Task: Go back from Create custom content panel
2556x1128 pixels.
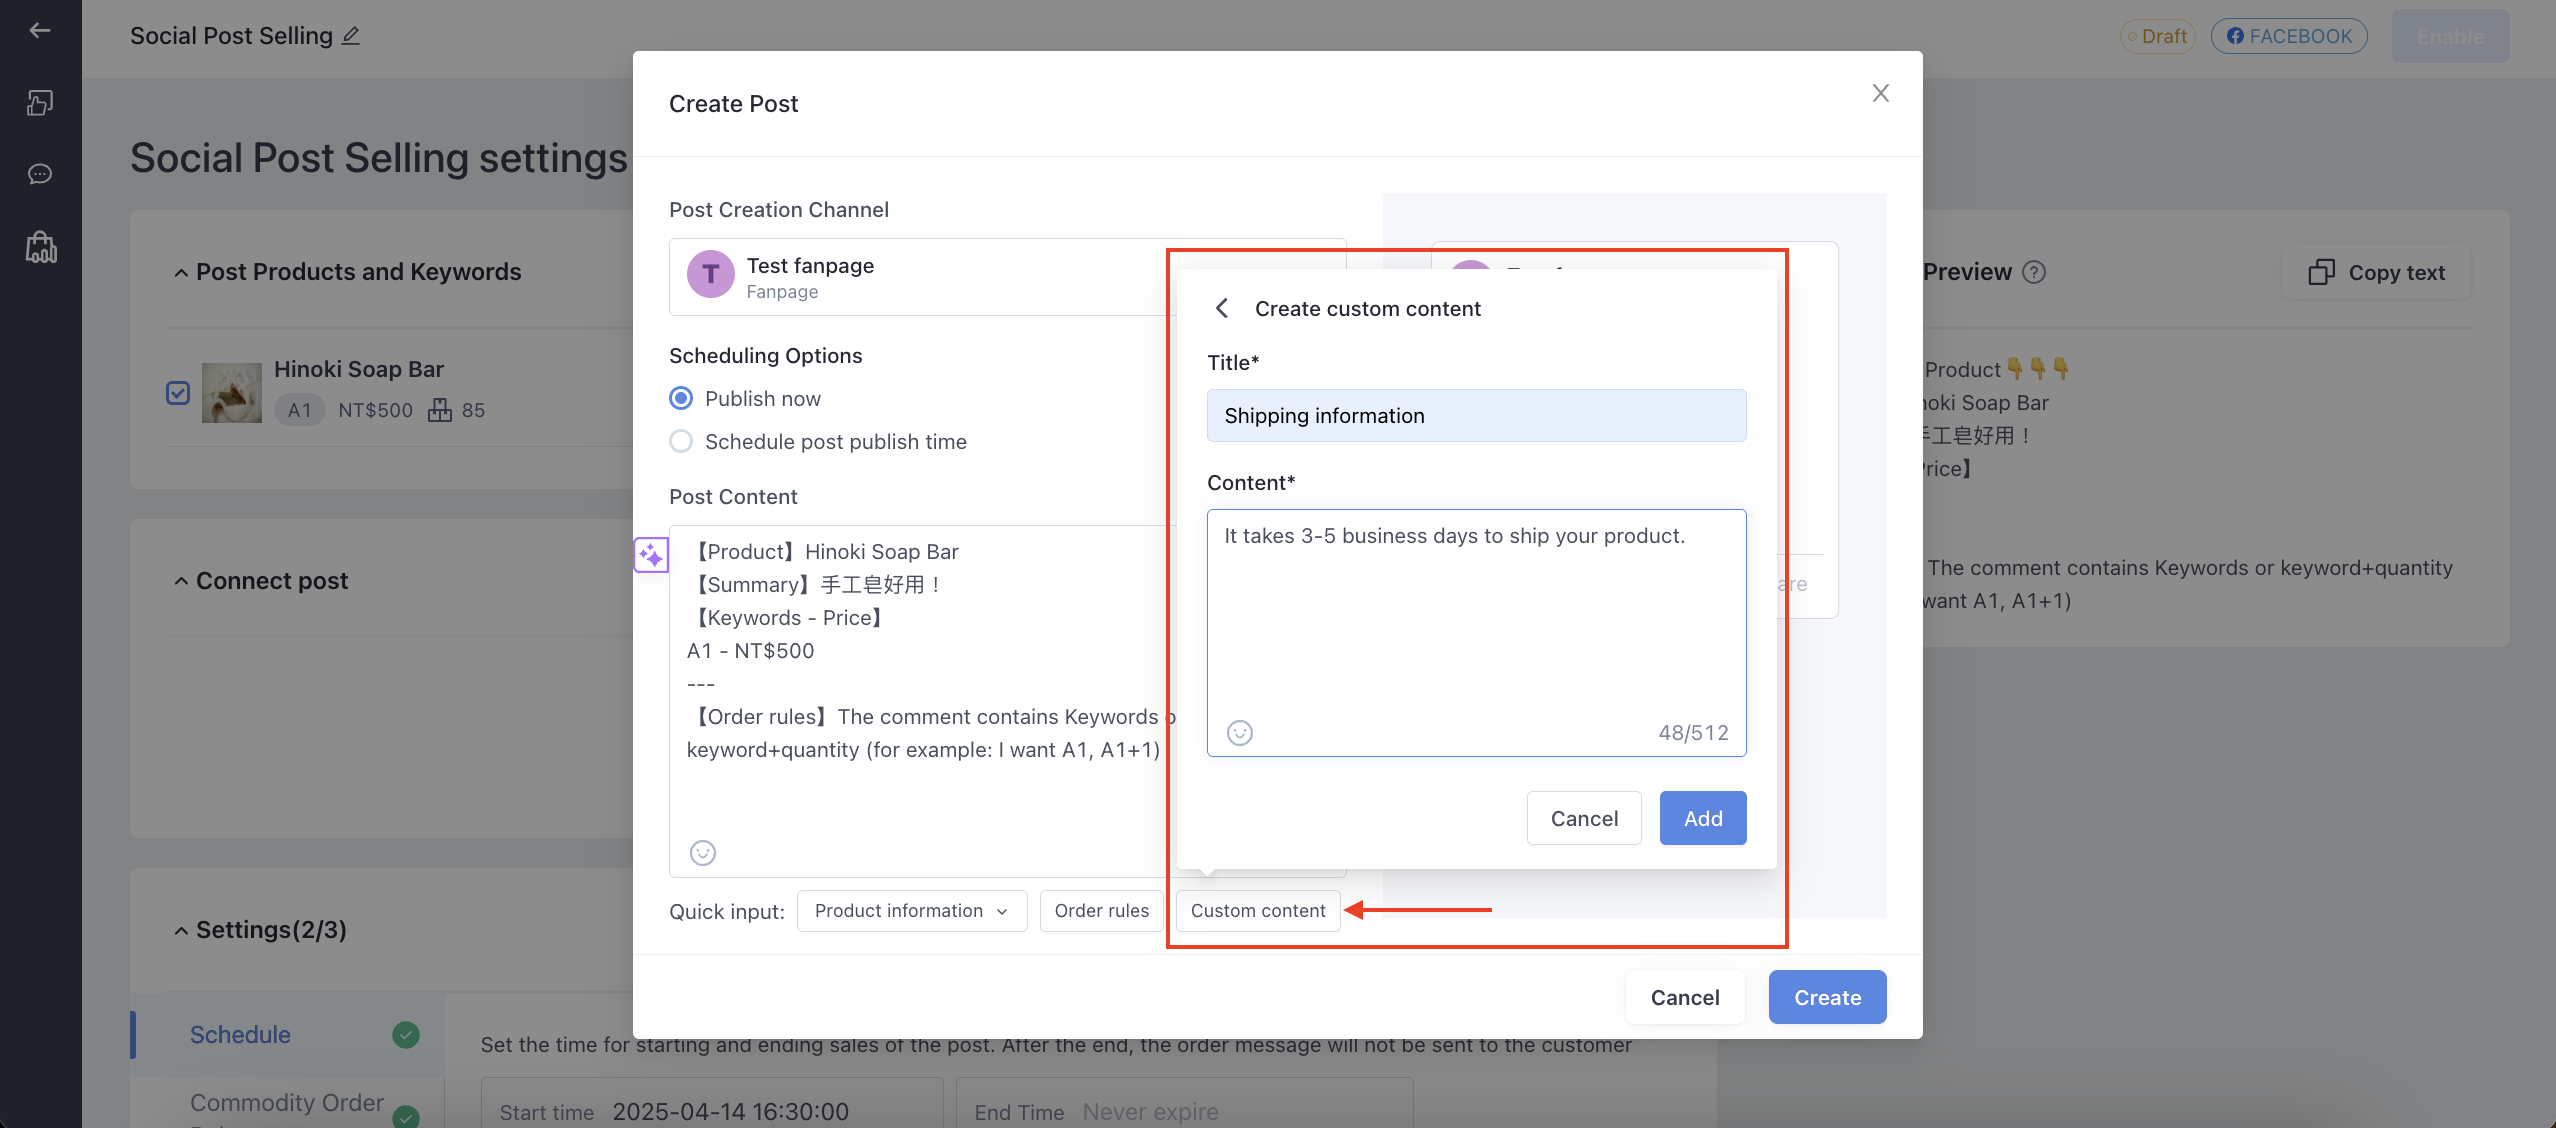Action: (x=1222, y=308)
